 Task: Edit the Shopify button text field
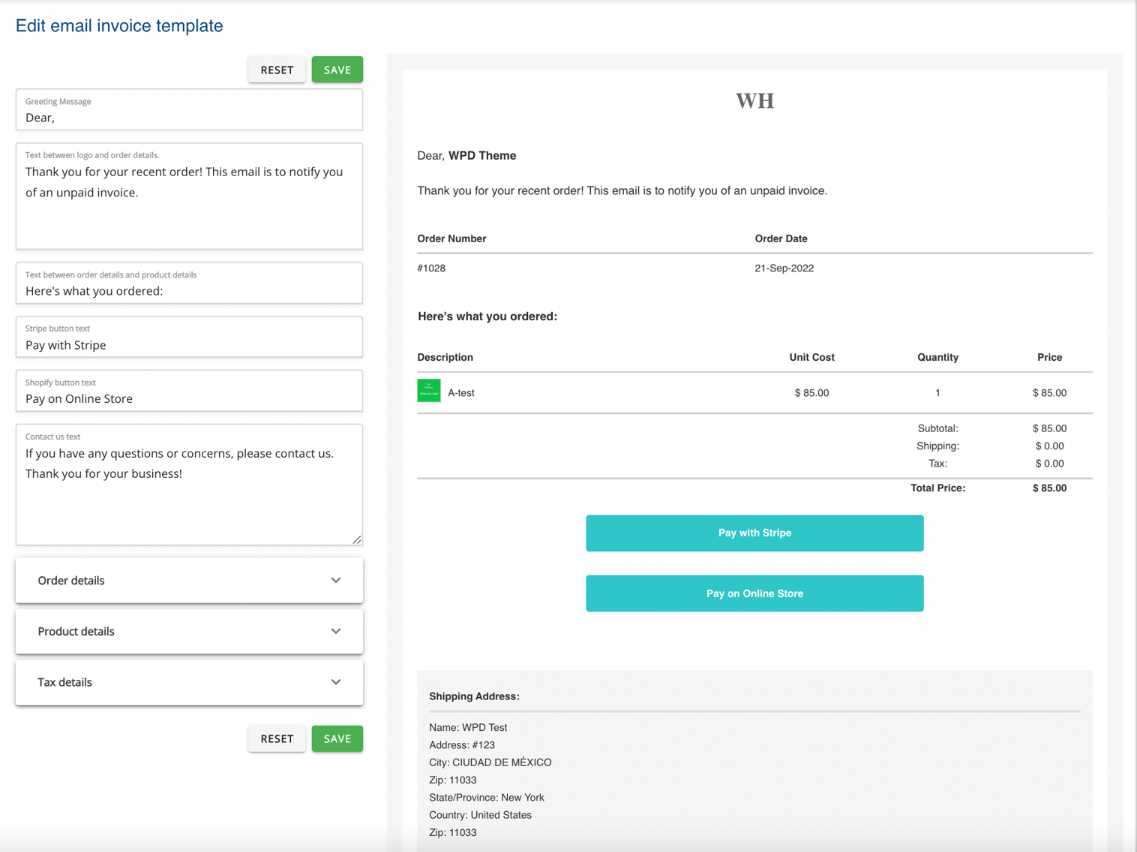point(189,398)
